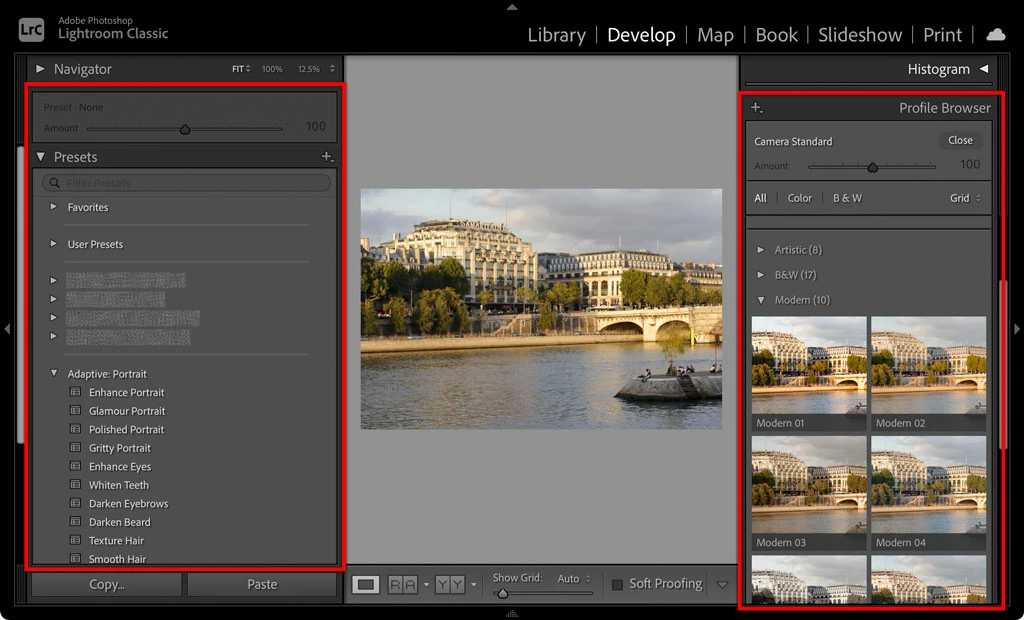The width and height of the screenshot is (1024, 620).
Task: Collapse the Histogram panel triangle
Action: click(984, 69)
